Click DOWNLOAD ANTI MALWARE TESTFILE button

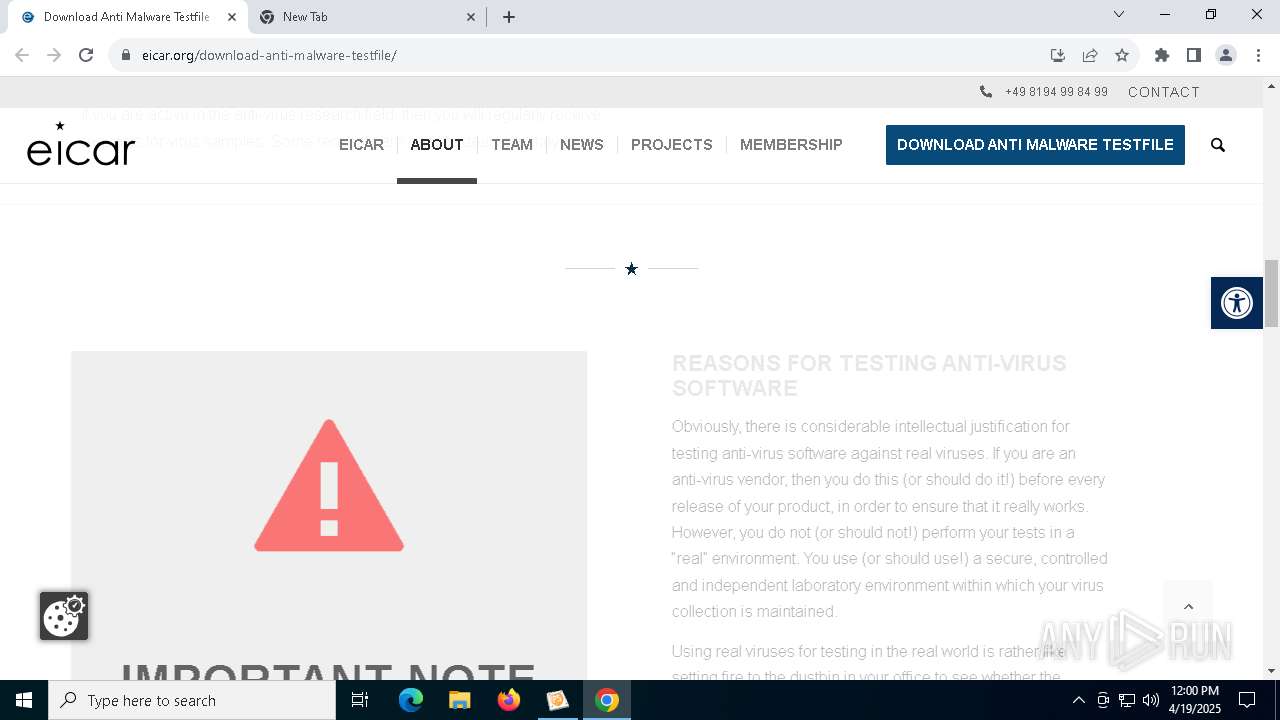[x=1035, y=145]
